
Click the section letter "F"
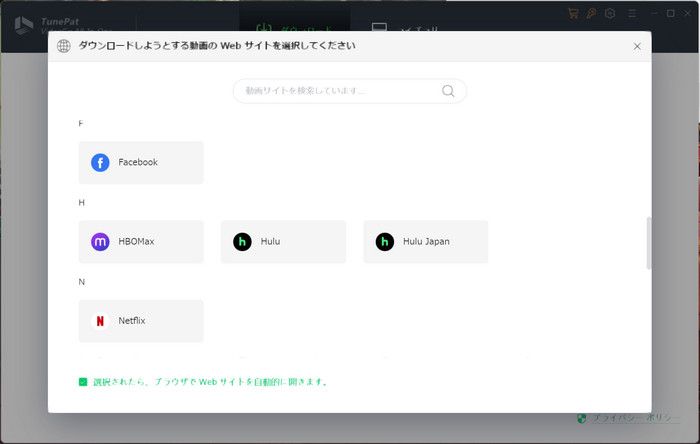(x=80, y=124)
